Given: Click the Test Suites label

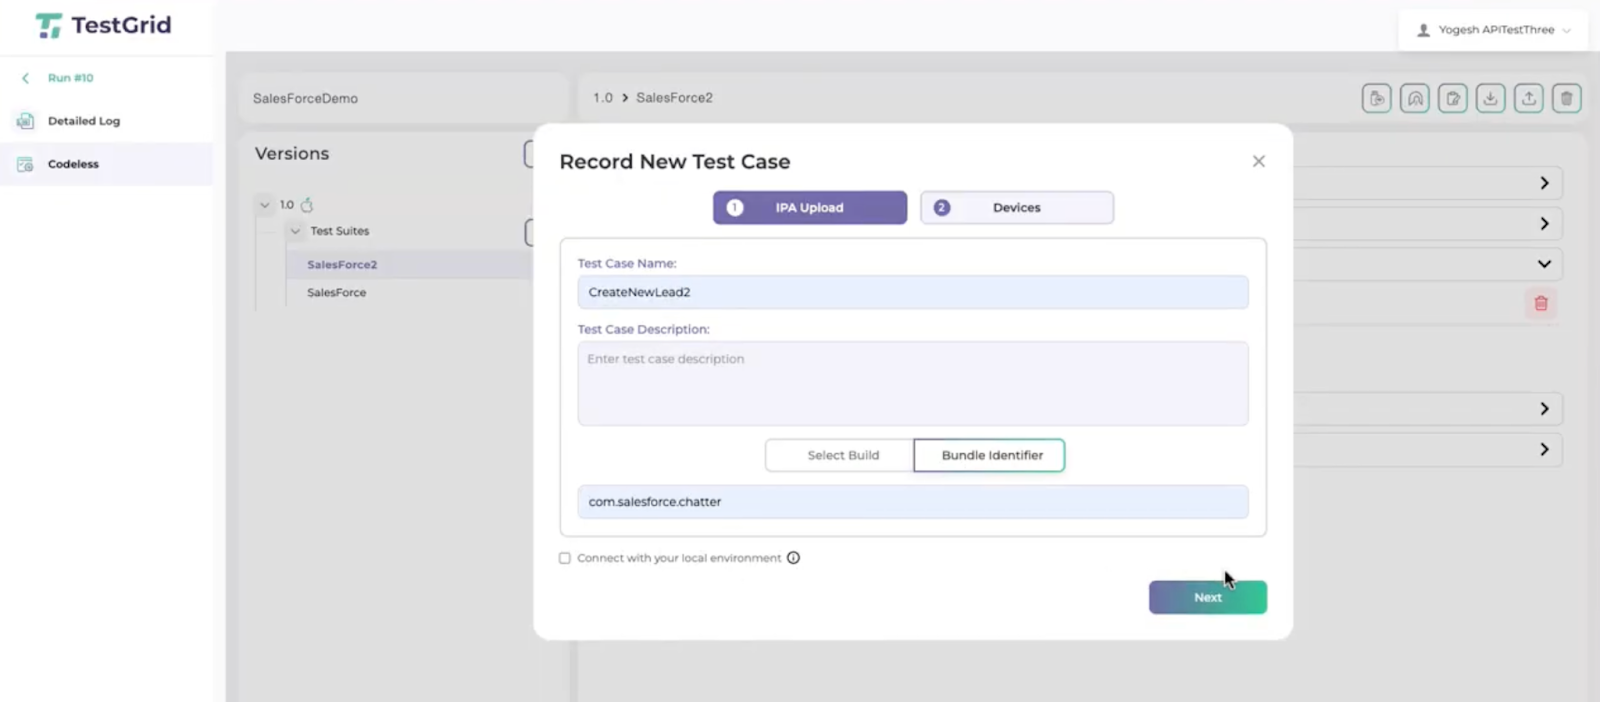Looking at the screenshot, I should pos(340,231).
